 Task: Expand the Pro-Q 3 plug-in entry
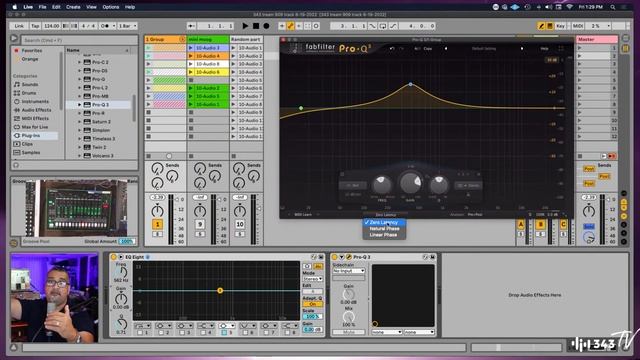point(80,105)
